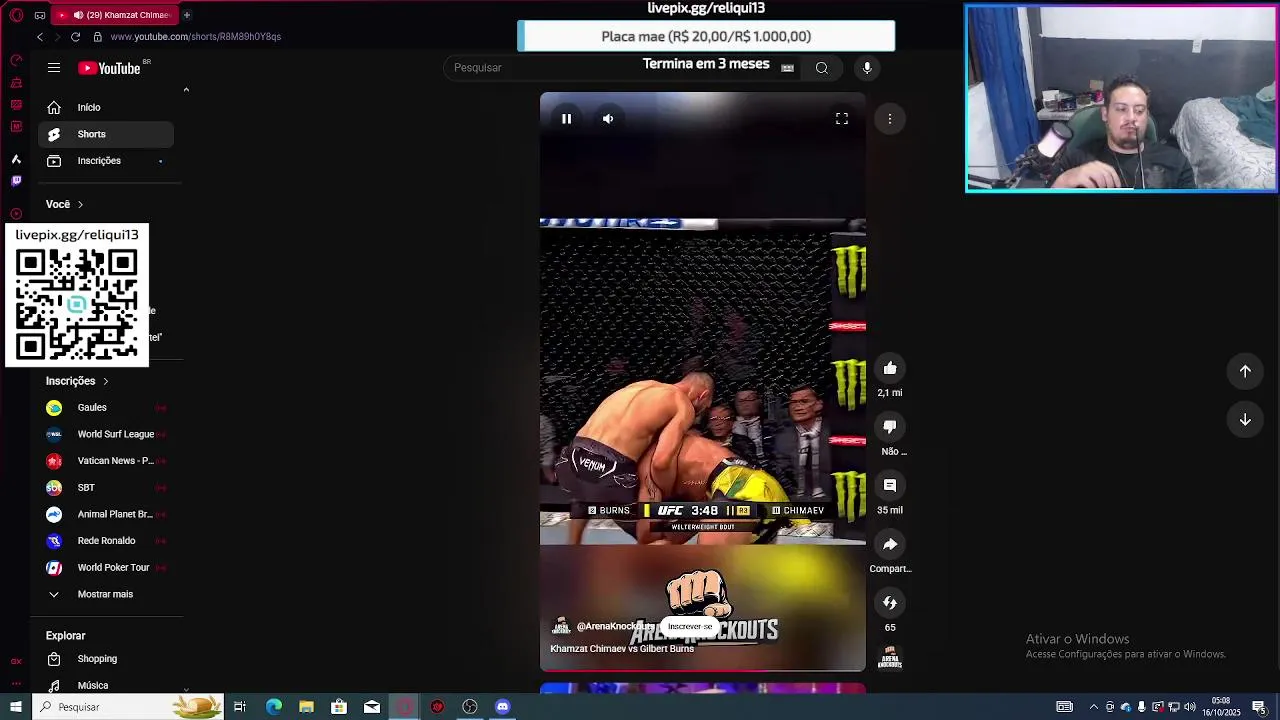Switch to OBS Studio on the taskbar

(470, 707)
